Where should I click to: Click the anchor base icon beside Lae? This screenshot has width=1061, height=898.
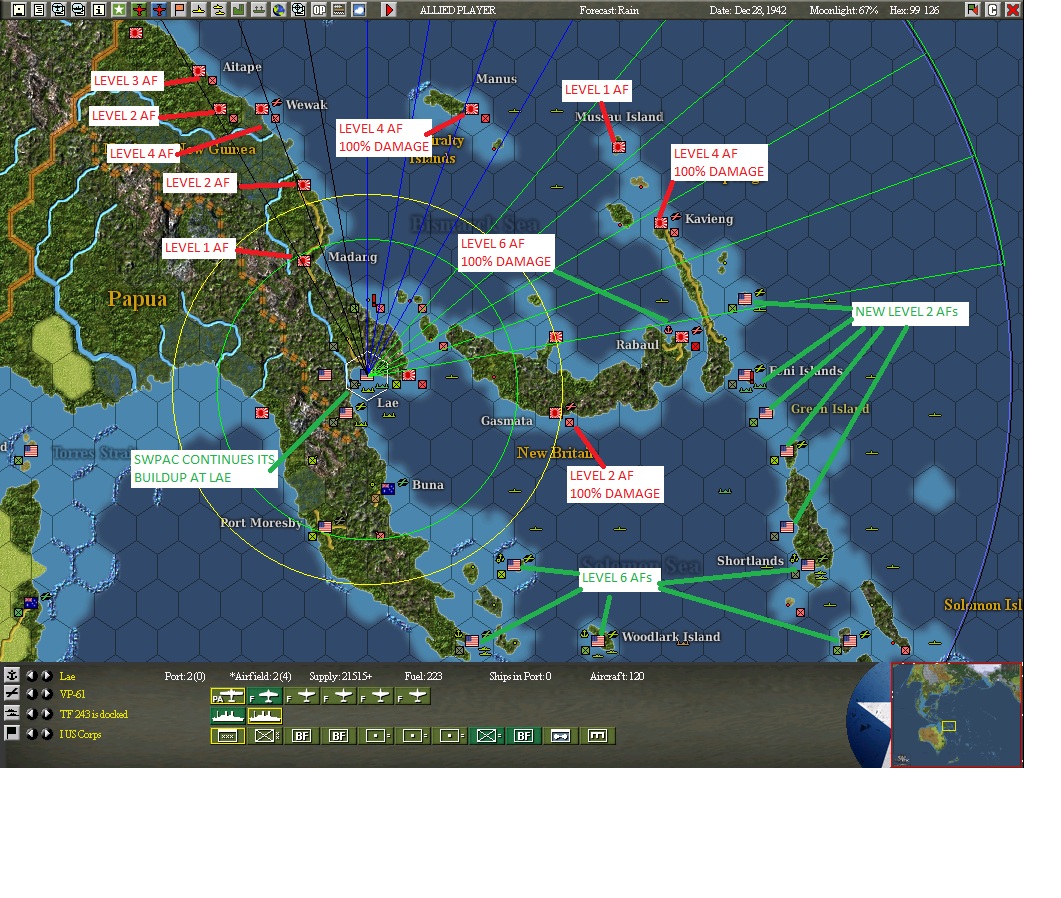12,675
